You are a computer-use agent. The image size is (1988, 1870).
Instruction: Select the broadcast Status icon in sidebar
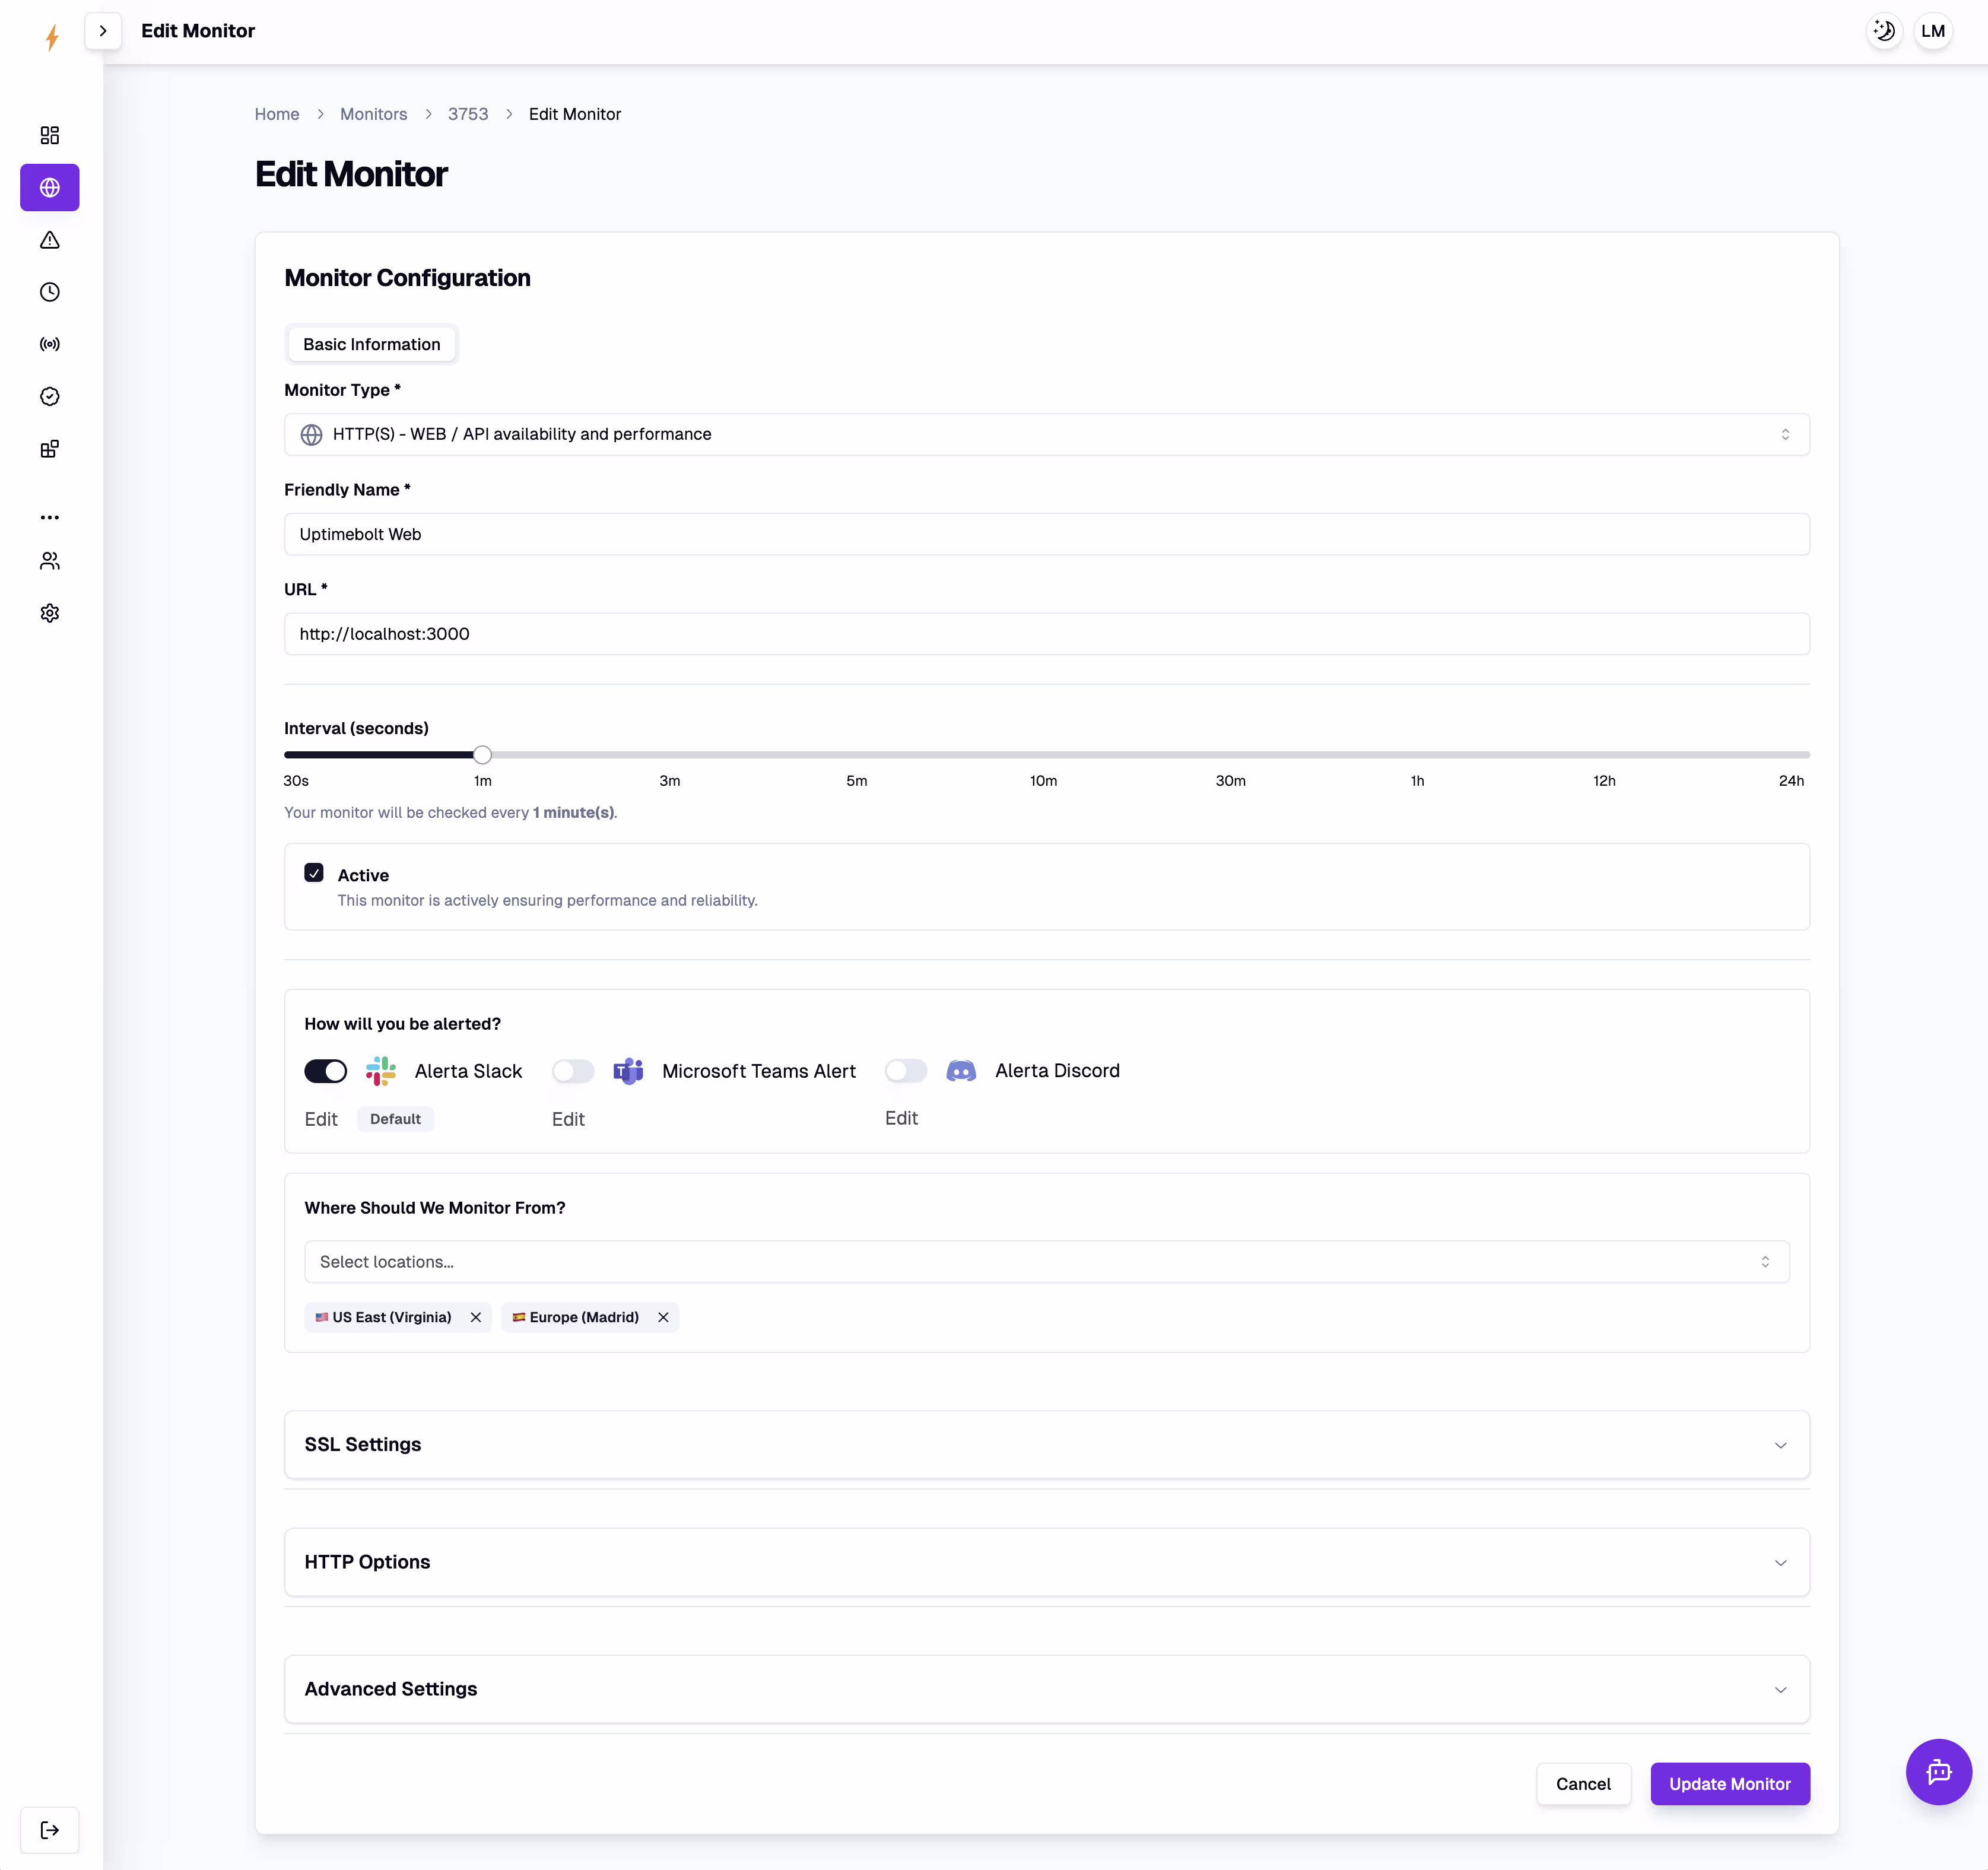coord(49,344)
